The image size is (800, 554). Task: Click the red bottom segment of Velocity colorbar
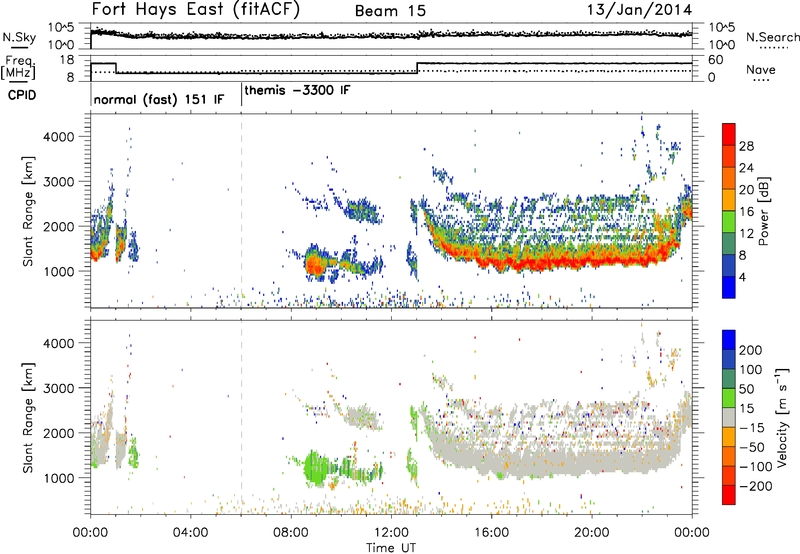coord(729,495)
